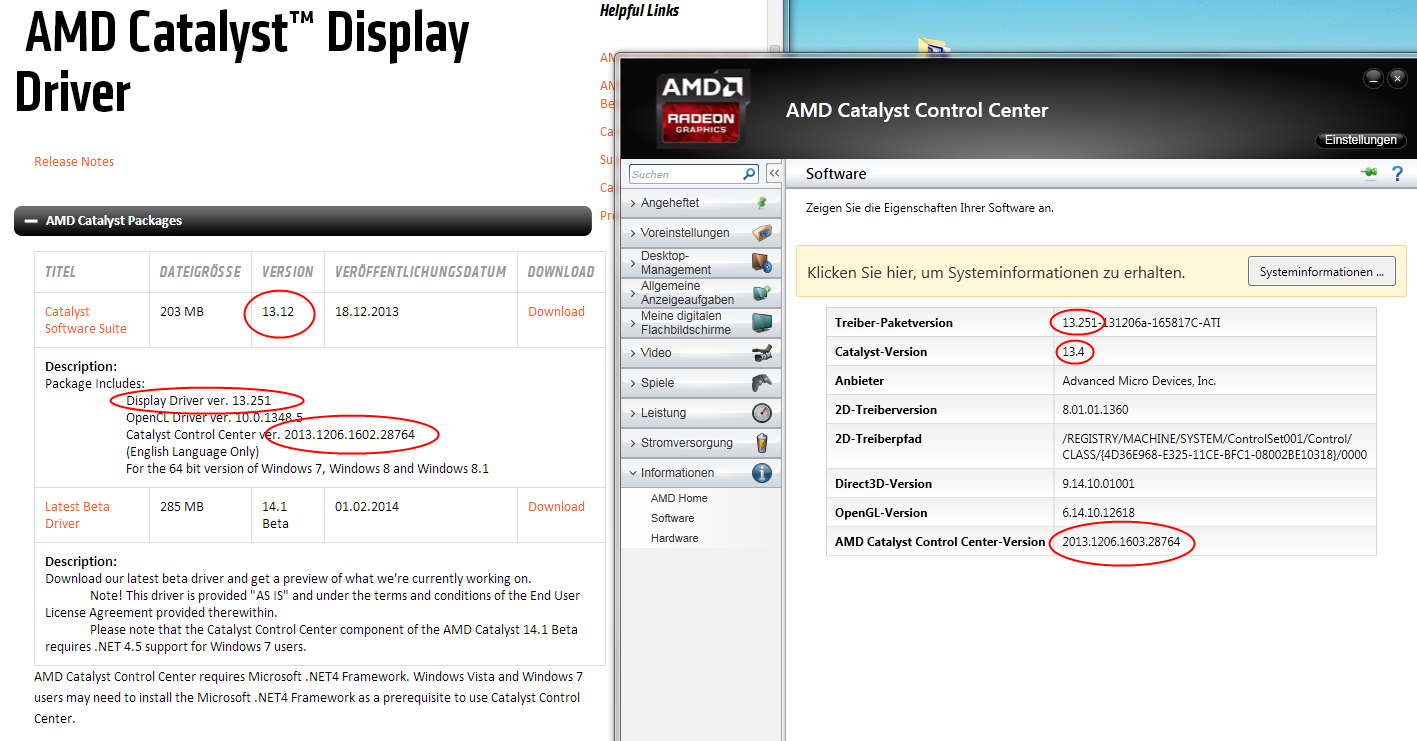Click the VERÖFFENTLICHUNGSDATUM column header
Viewport: 1417px width, 741px height.
(420, 272)
